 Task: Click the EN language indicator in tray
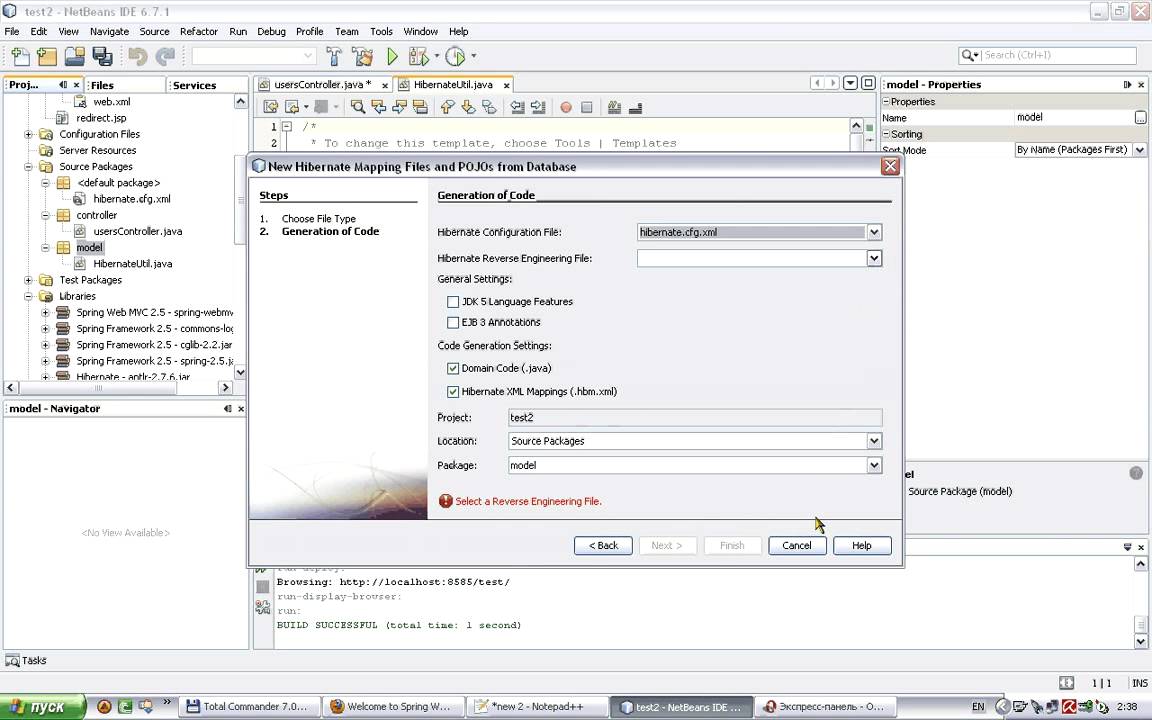tap(978, 707)
